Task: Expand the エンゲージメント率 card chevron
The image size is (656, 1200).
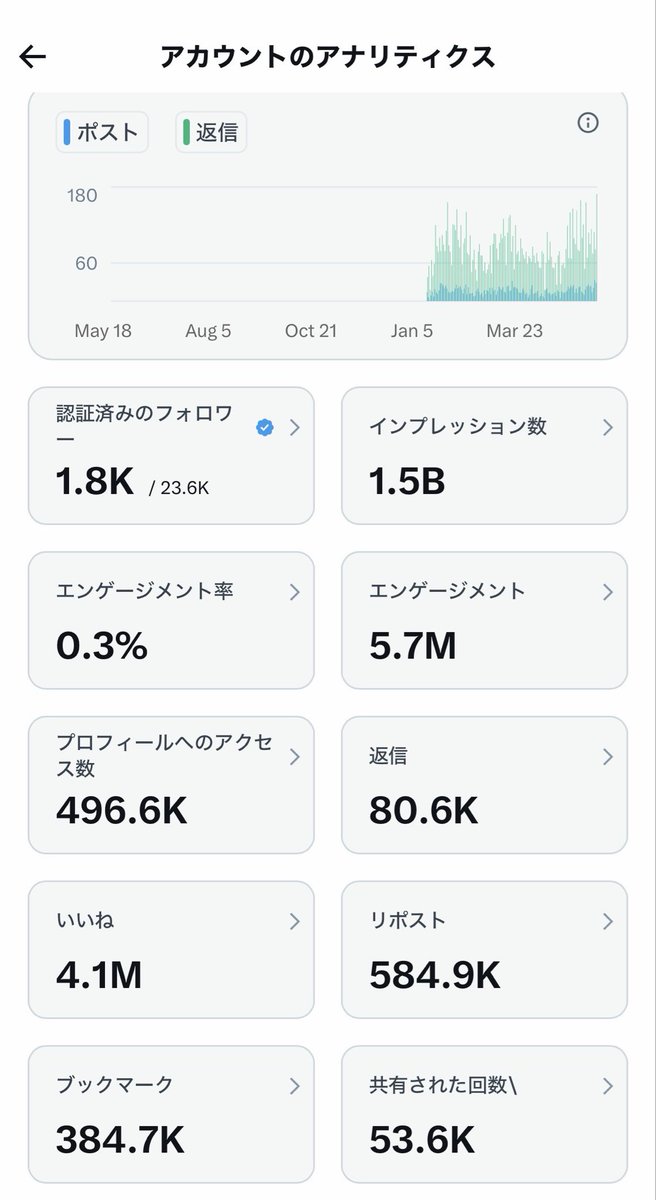Action: point(294,592)
